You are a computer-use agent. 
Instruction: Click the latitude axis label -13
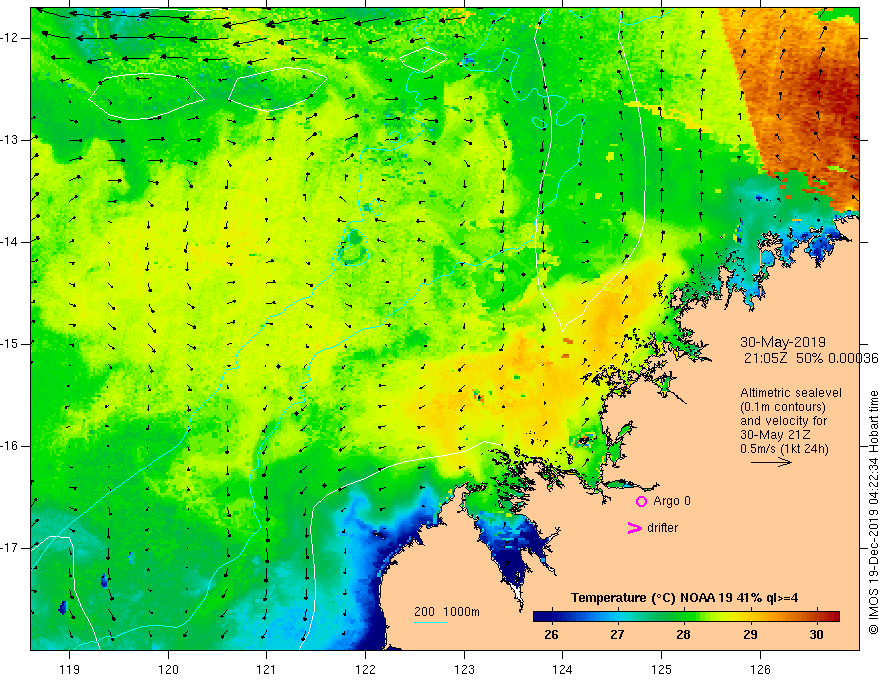[10, 140]
